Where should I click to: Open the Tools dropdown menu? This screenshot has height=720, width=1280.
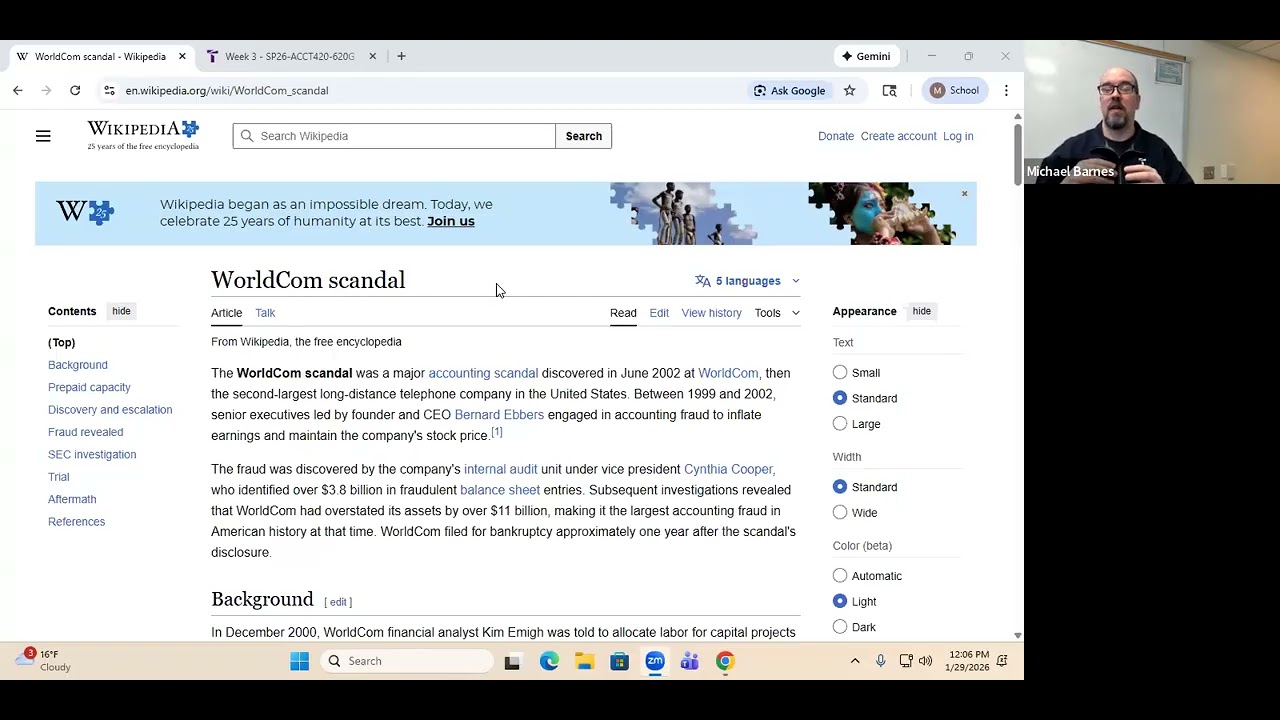click(777, 313)
